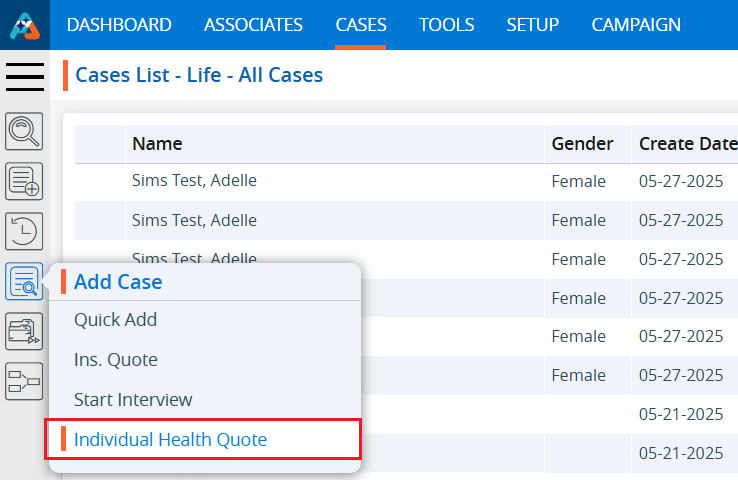This screenshot has width=738, height=480.
Task: Click the folder forward arrows sidebar icon
Action: (25, 331)
